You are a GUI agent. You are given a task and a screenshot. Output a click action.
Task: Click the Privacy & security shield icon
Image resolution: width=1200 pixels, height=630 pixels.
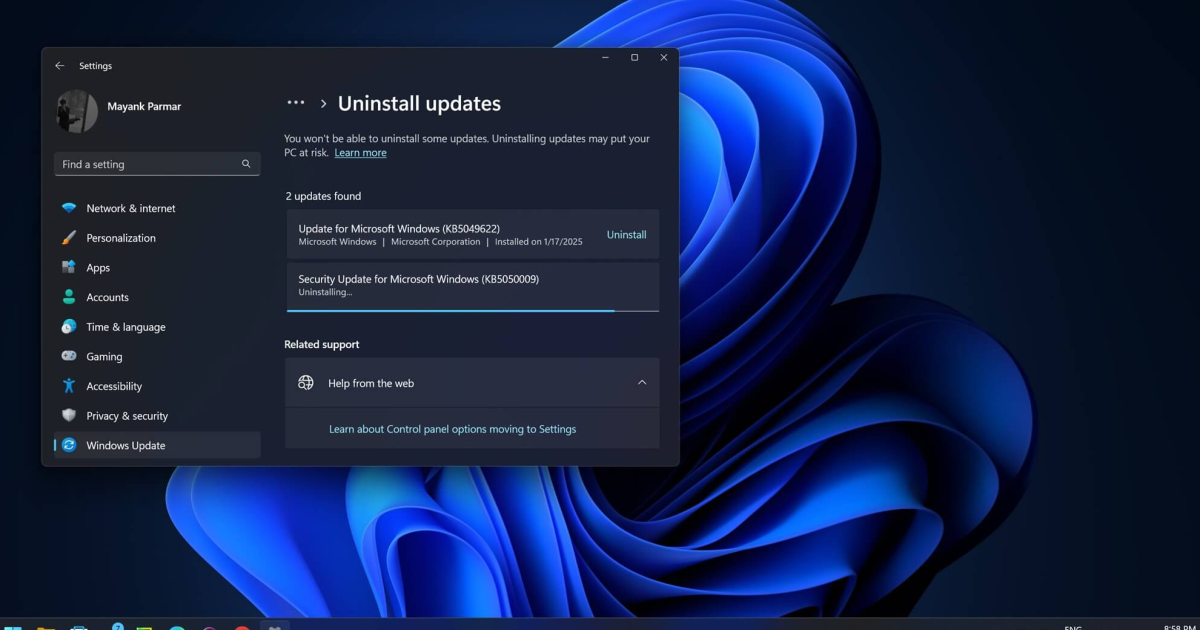[x=69, y=416]
